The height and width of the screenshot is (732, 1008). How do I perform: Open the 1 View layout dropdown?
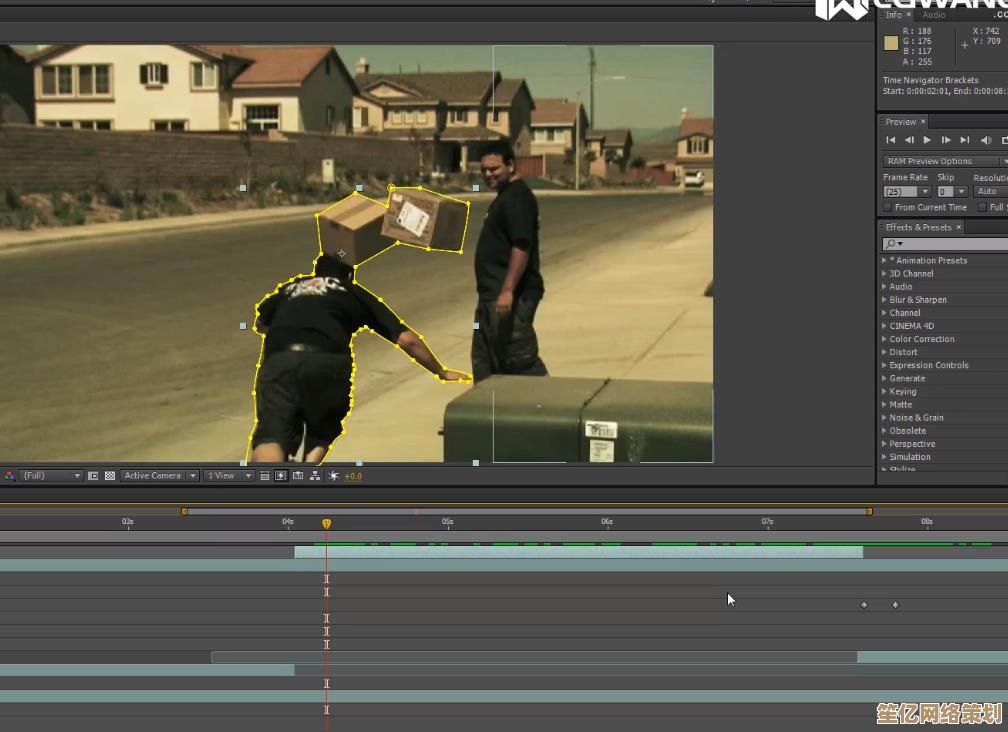pyautogui.click(x=228, y=476)
